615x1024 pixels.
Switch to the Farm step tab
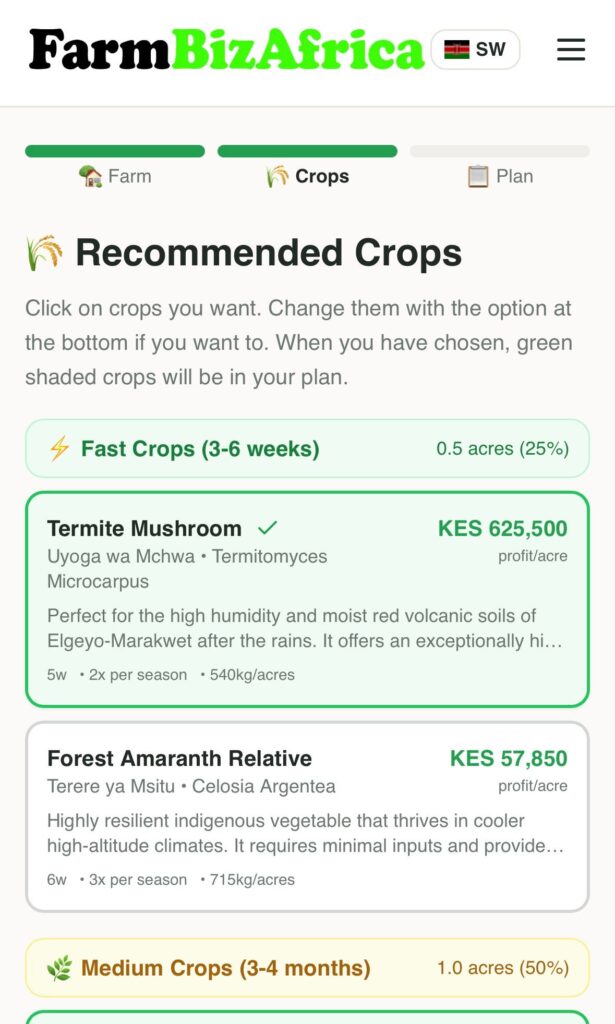115,176
